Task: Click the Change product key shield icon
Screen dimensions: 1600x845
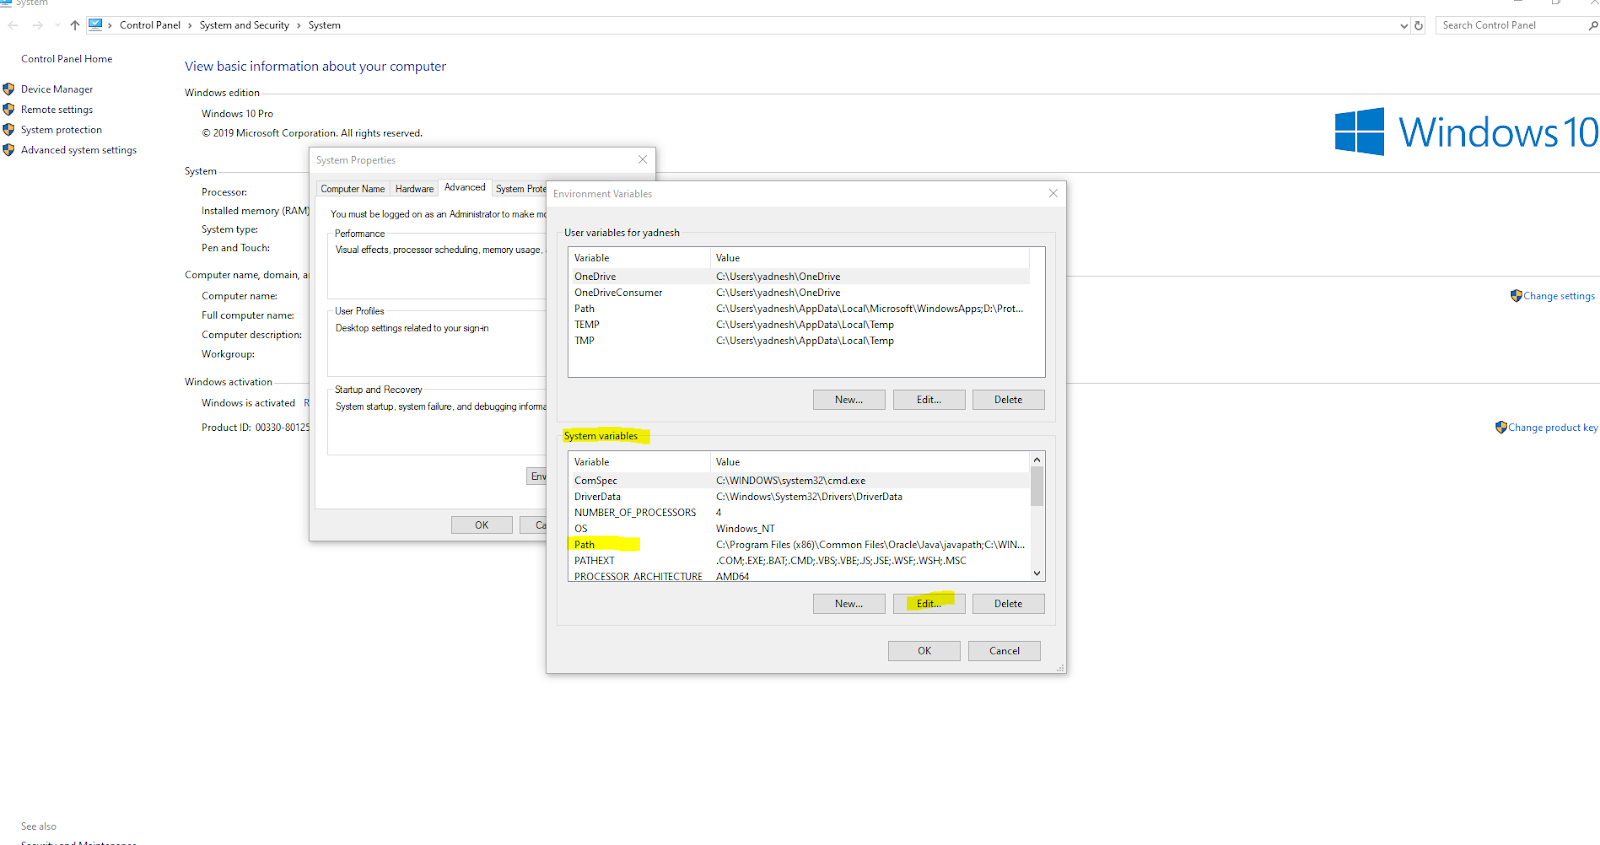Action: (x=1500, y=427)
